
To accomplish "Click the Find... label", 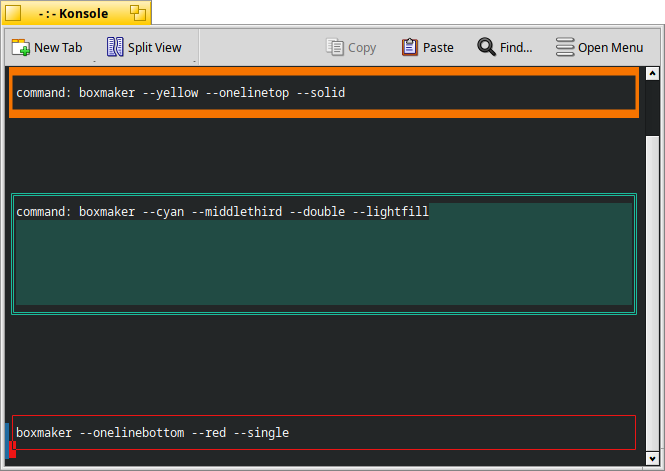I will (516, 47).
